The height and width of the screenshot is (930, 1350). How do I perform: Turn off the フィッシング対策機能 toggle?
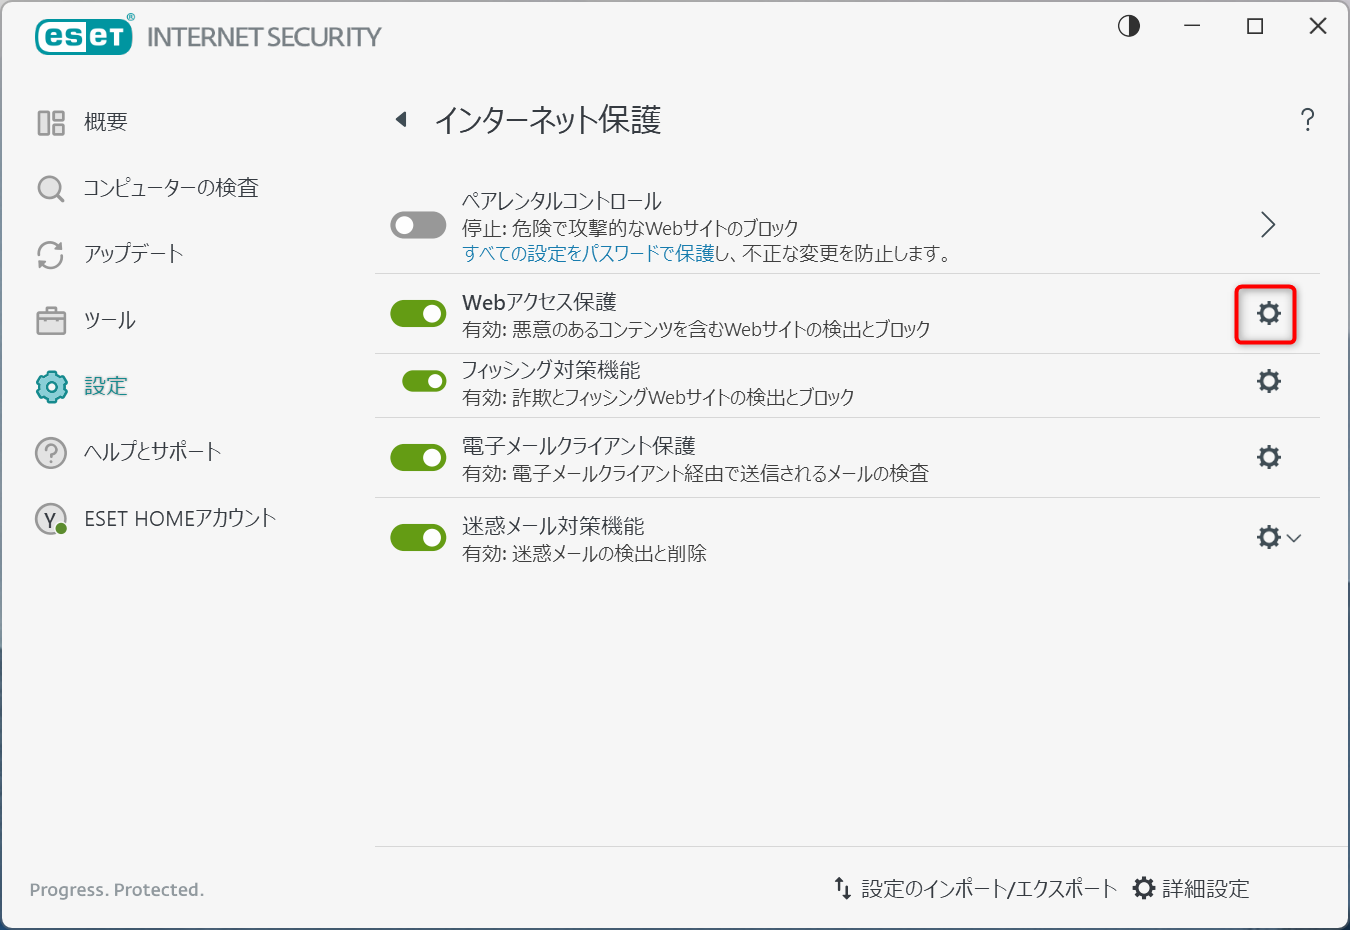click(x=424, y=381)
